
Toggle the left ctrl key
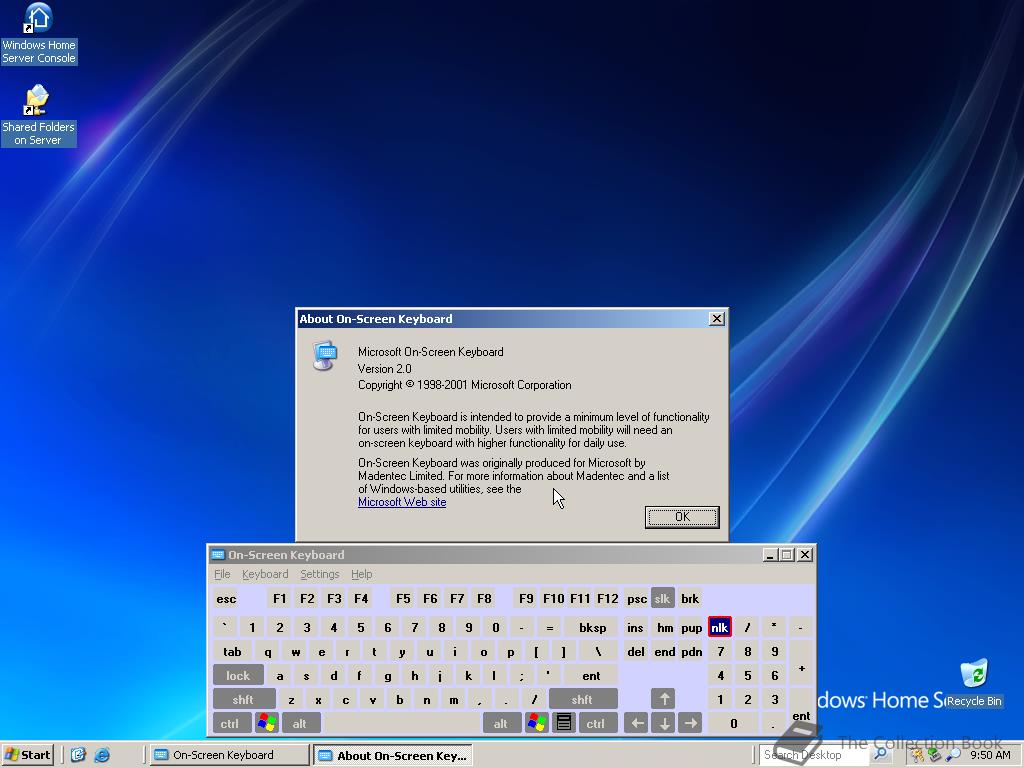tap(230, 723)
